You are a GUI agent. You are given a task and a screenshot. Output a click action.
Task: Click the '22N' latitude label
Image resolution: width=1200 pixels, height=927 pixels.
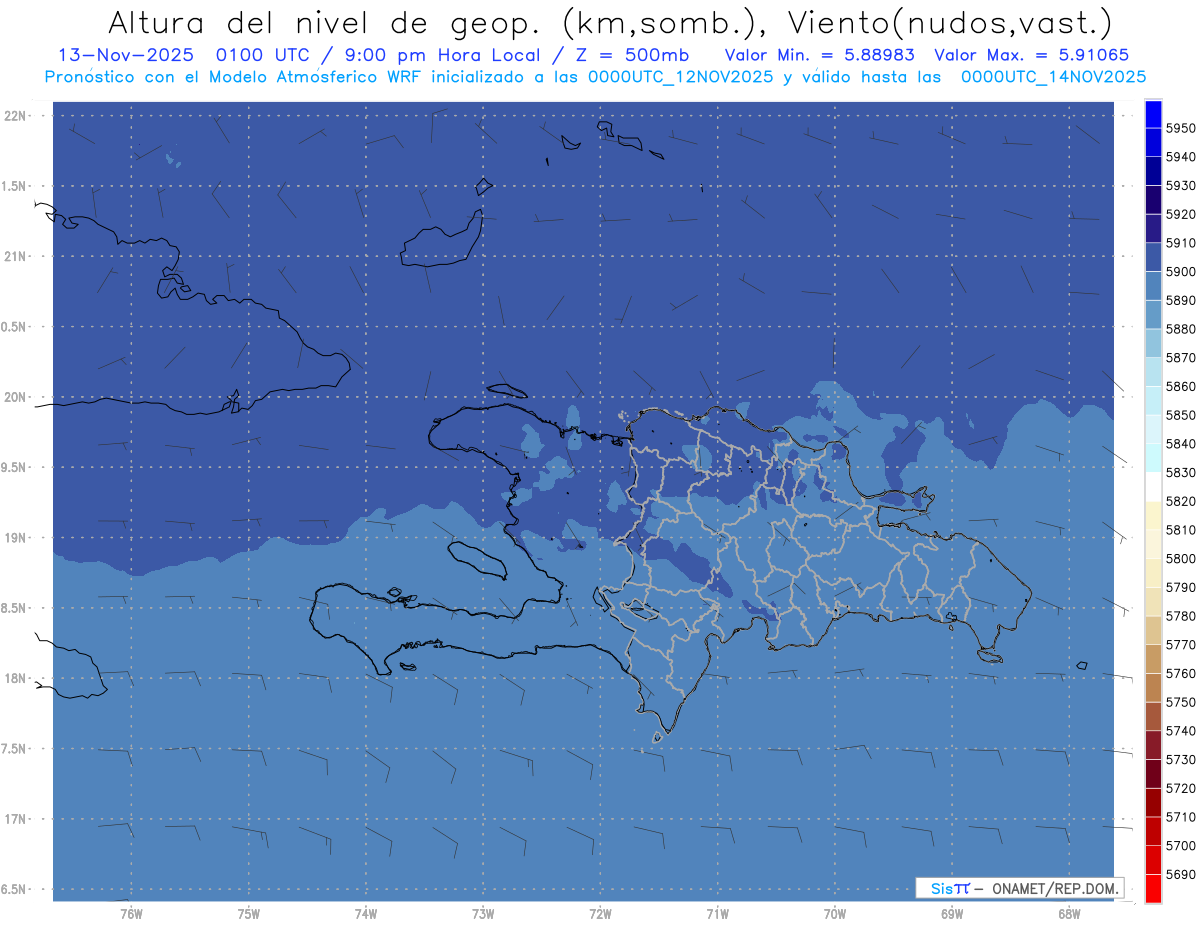pyautogui.click(x=15, y=116)
